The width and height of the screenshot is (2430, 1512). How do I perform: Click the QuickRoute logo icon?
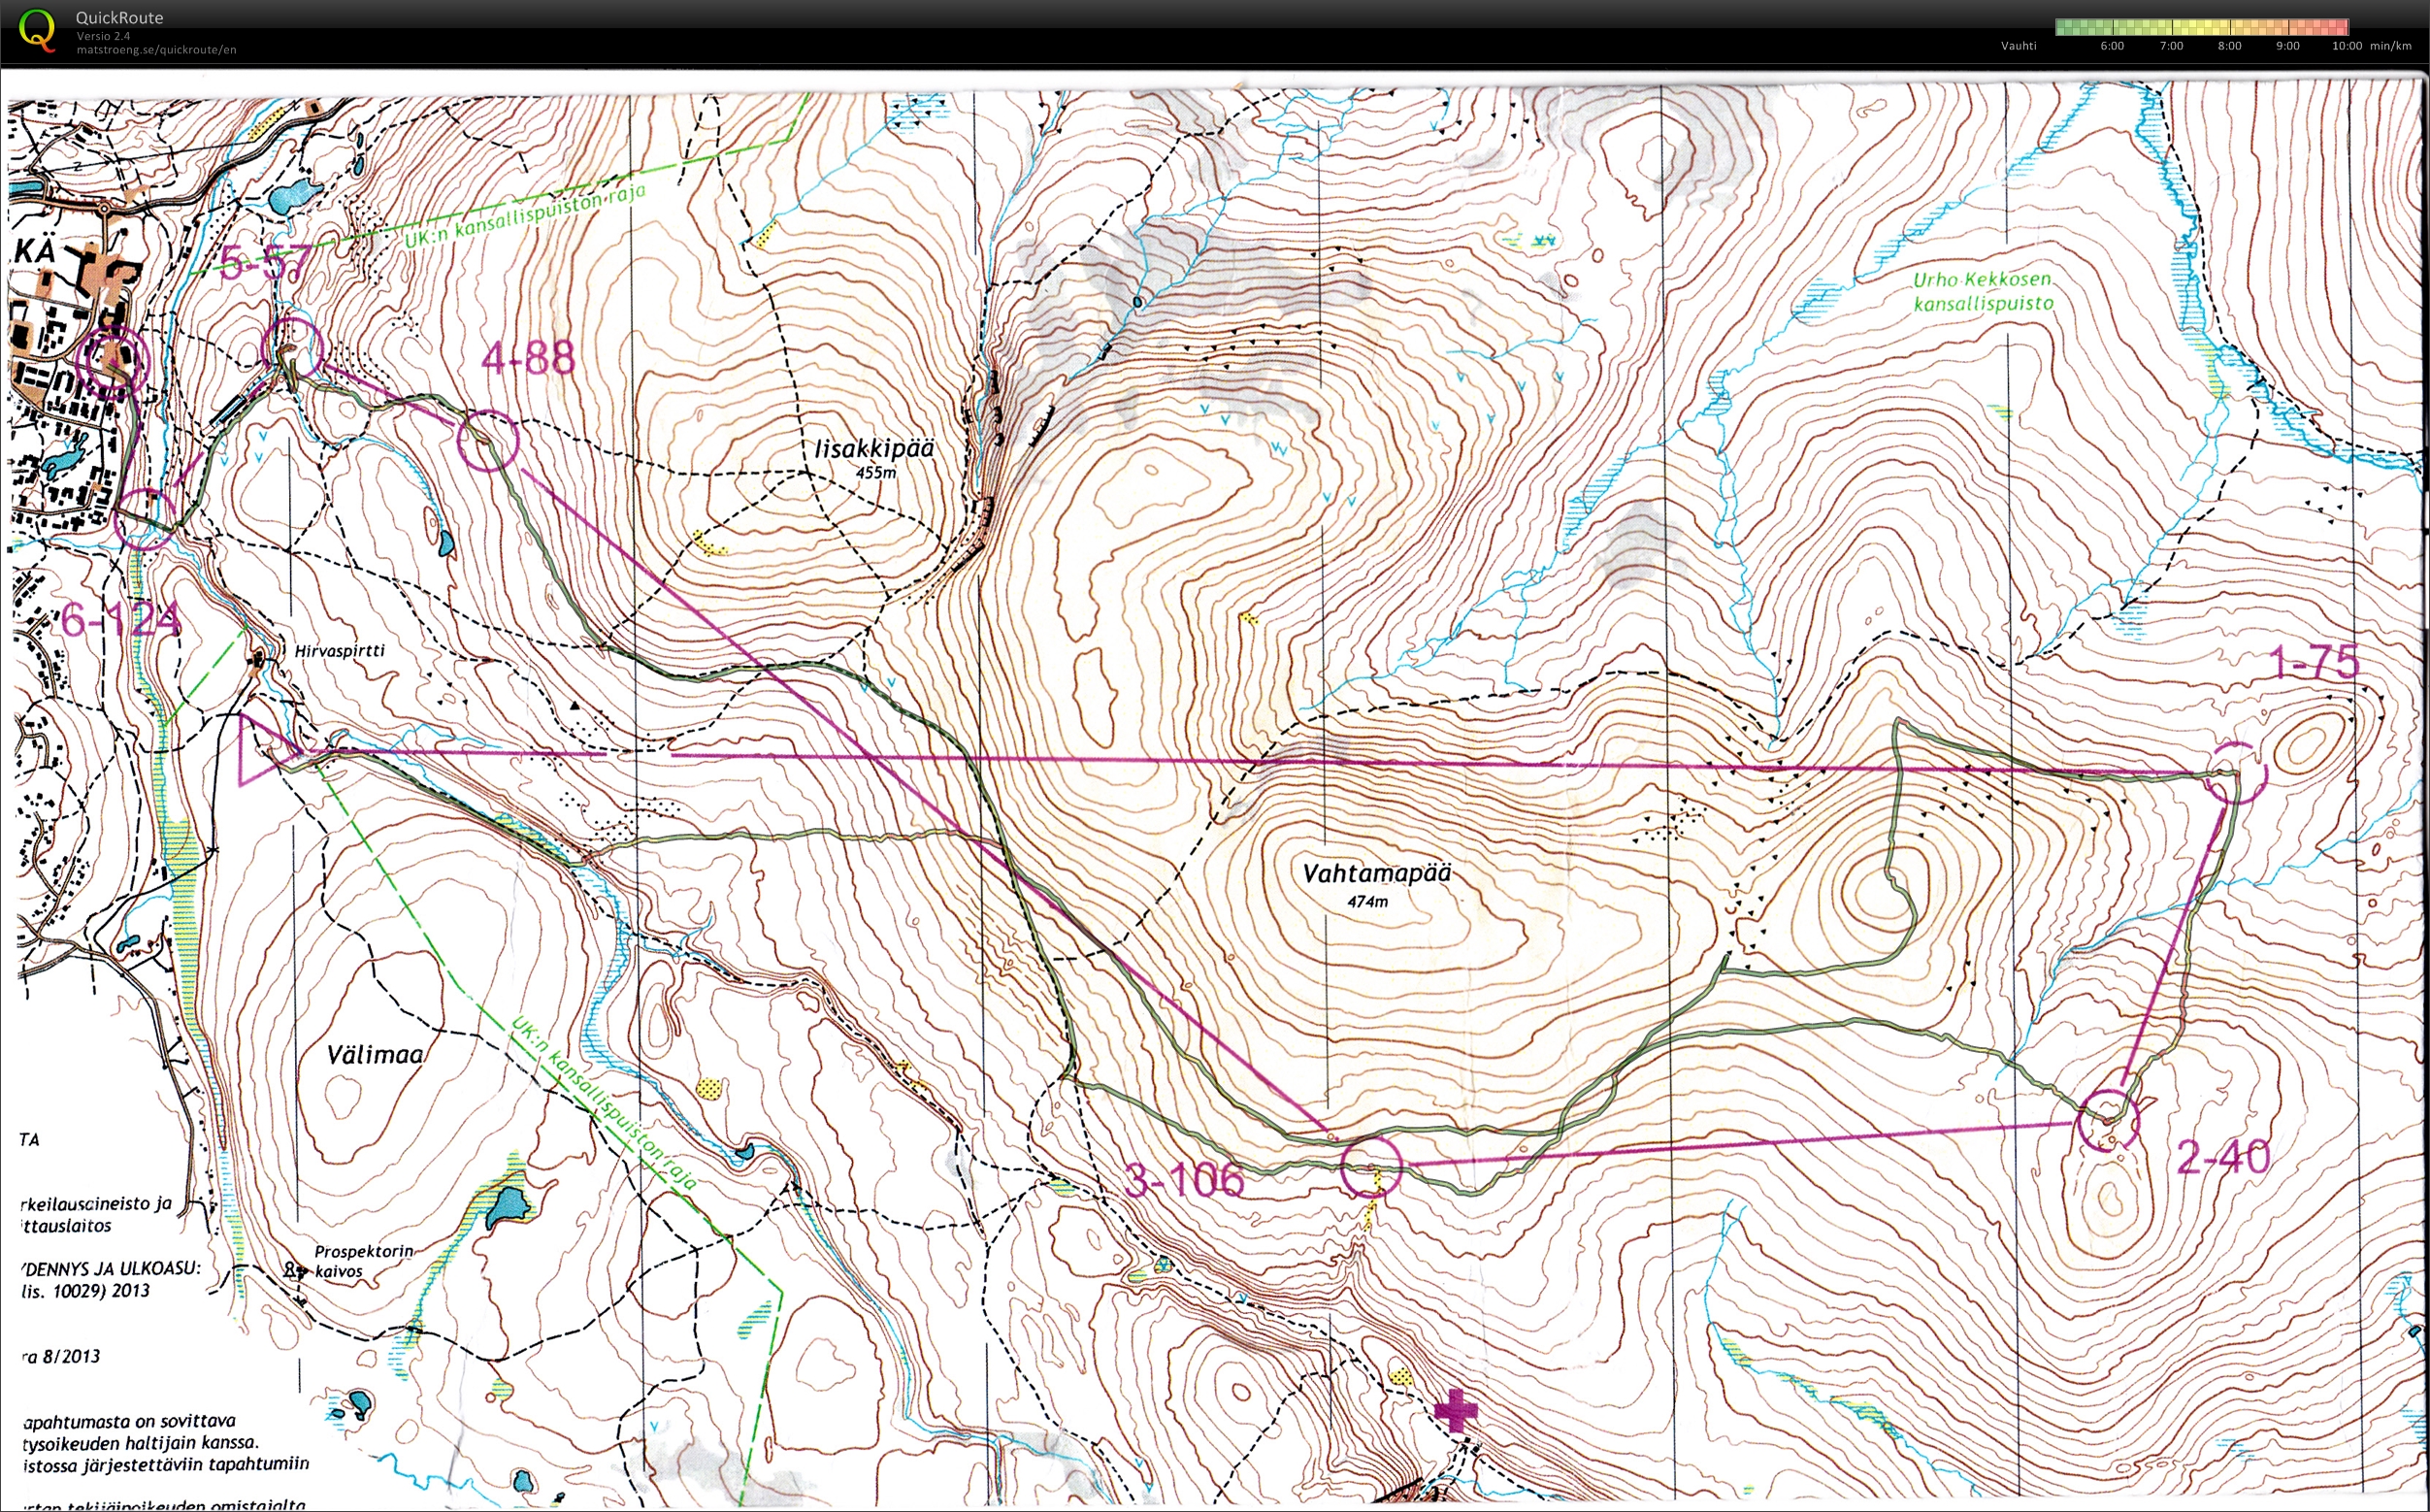click(37, 30)
